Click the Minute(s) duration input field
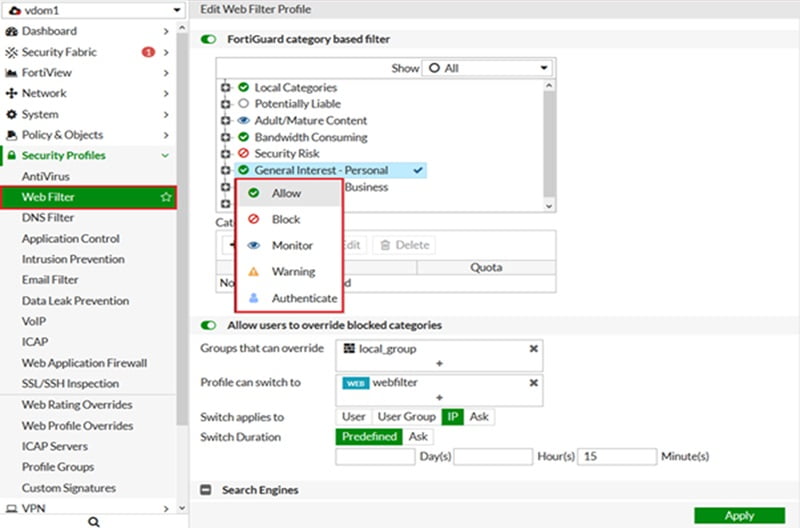Screen dimensions: 800x528 click(x=615, y=457)
